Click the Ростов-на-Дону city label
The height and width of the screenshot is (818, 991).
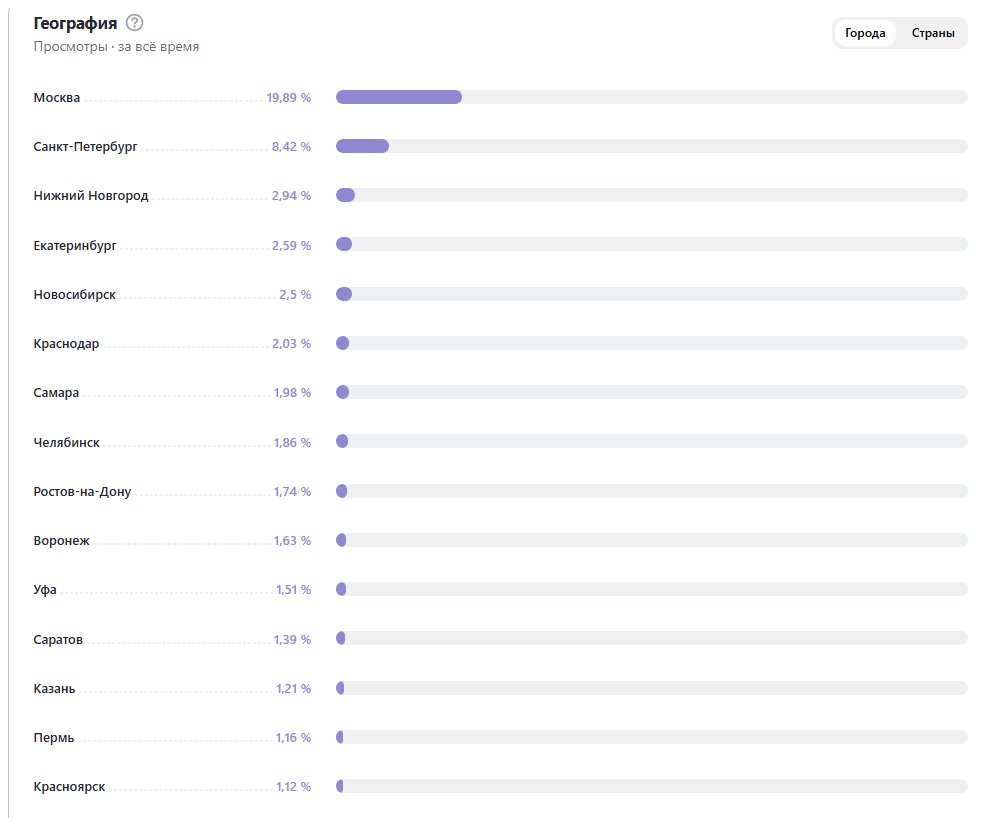(82, 492)
